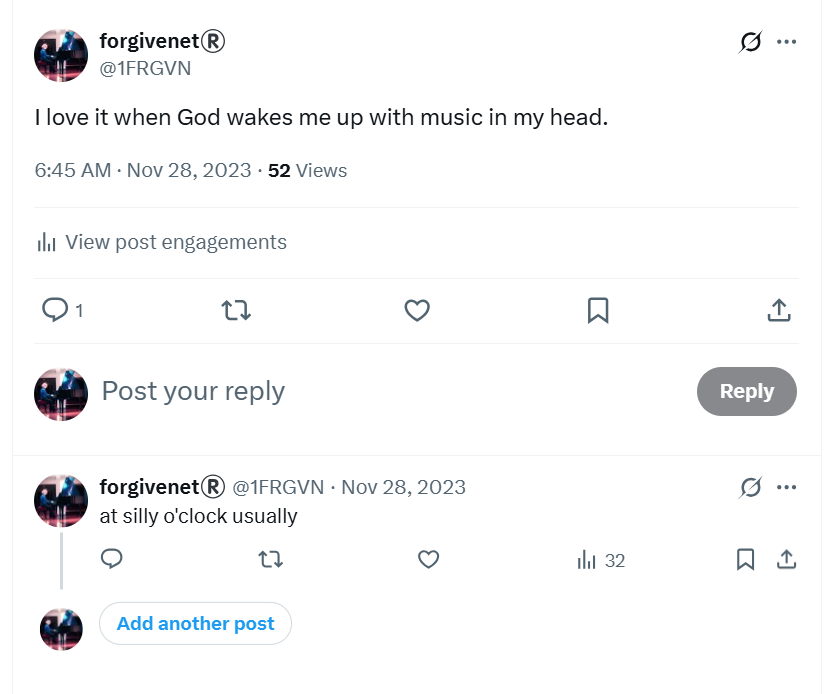Like the main post with heart icon
This screenshot has width=840, height=694.
tap(417, 310)
